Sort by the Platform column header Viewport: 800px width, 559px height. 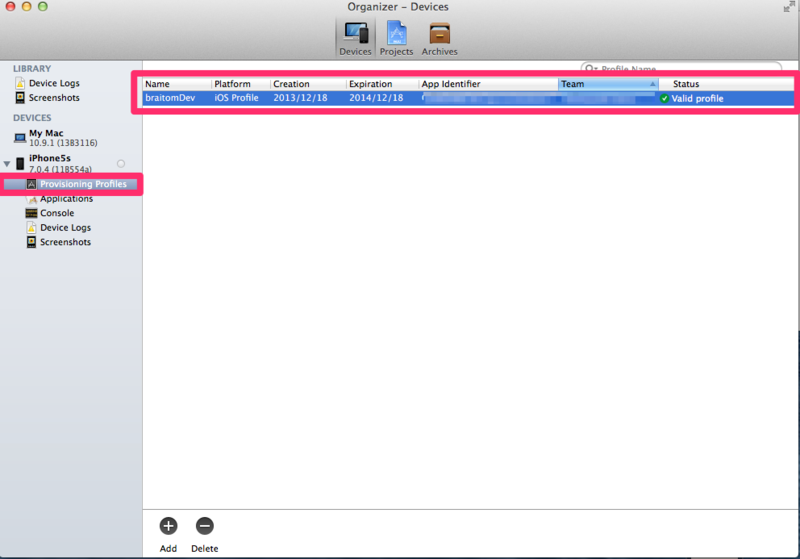[241, 84]
